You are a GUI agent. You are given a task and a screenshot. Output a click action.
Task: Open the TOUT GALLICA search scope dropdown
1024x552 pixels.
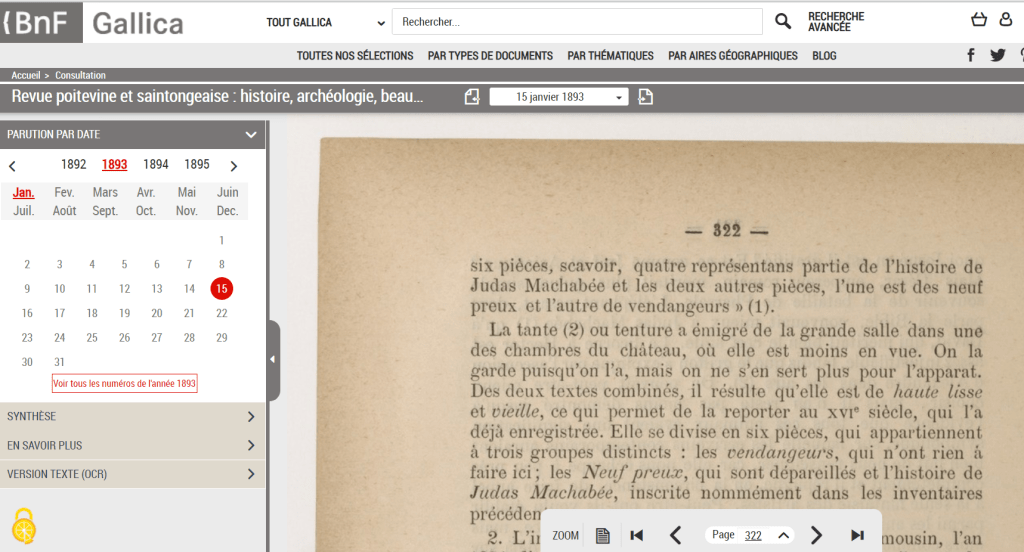pyautogui.click(x=325, y=22)
